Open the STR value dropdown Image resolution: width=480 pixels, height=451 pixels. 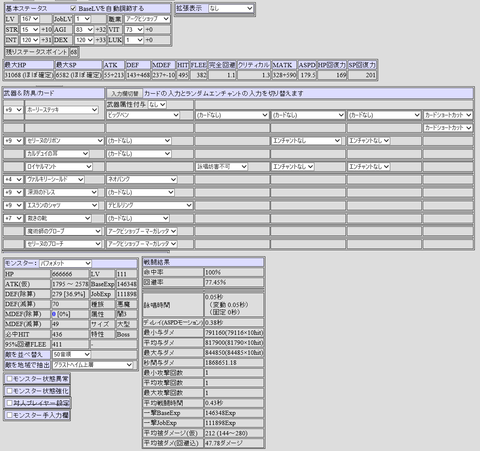(x=30, y=30)
